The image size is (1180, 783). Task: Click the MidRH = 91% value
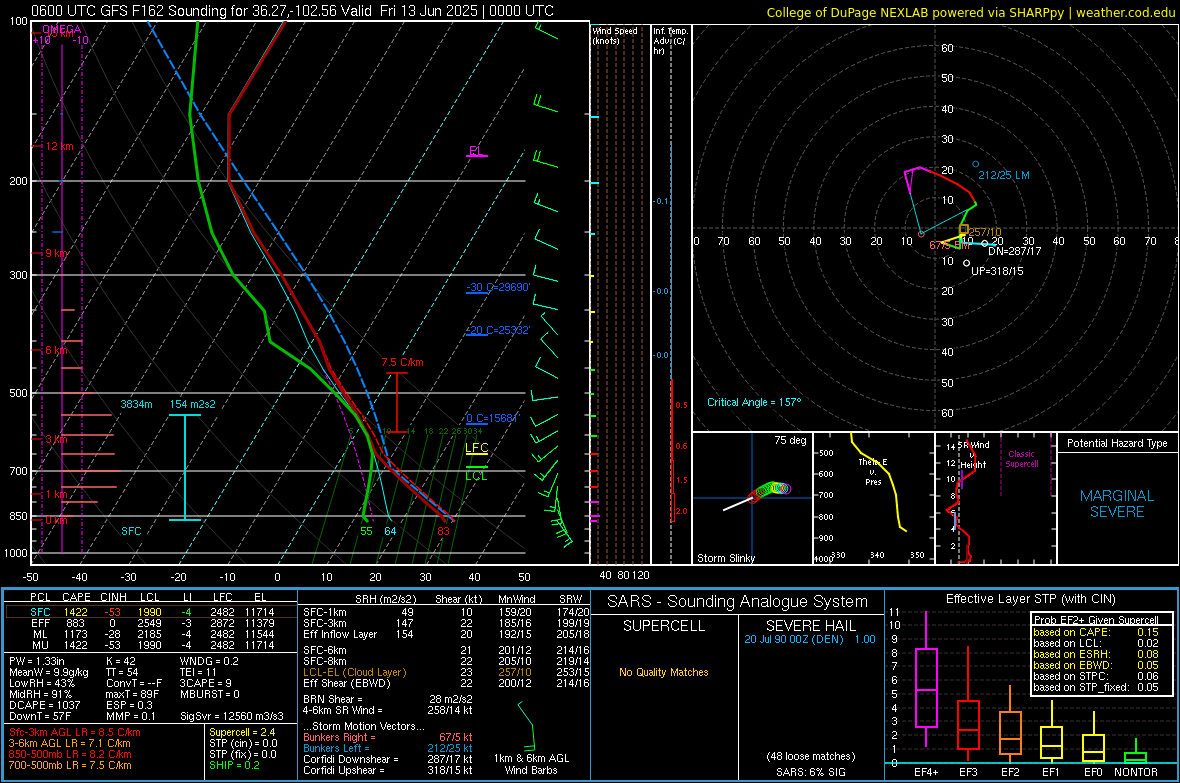40,694
